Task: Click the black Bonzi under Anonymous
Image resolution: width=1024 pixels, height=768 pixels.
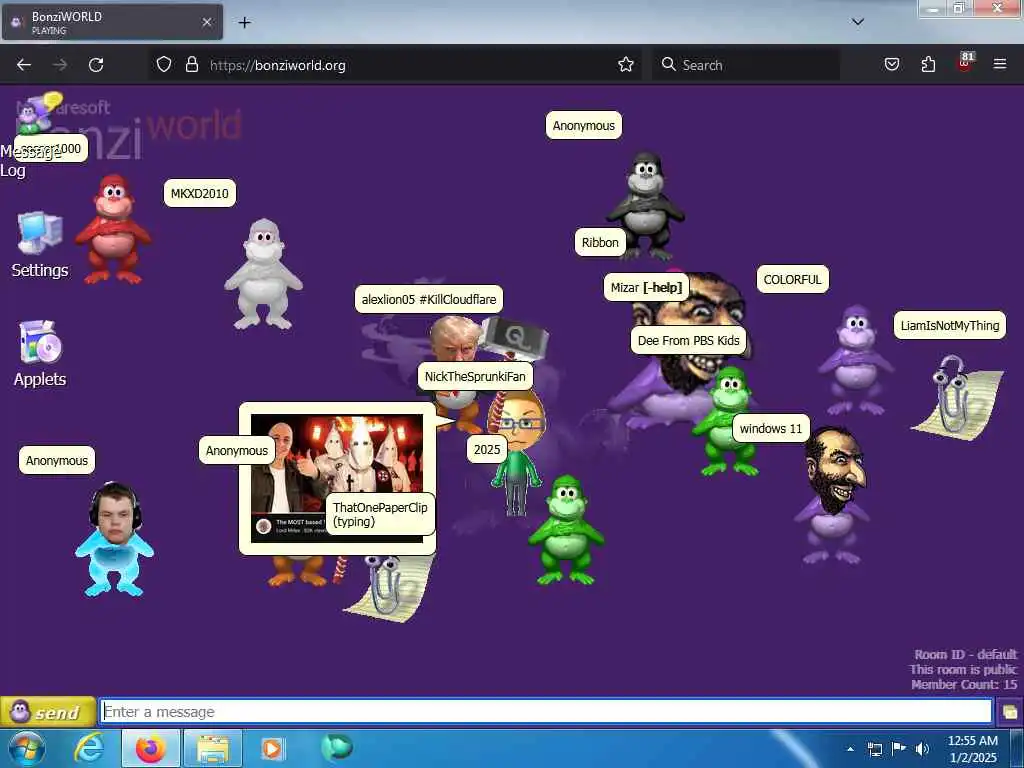Action: tap(645, 206)
